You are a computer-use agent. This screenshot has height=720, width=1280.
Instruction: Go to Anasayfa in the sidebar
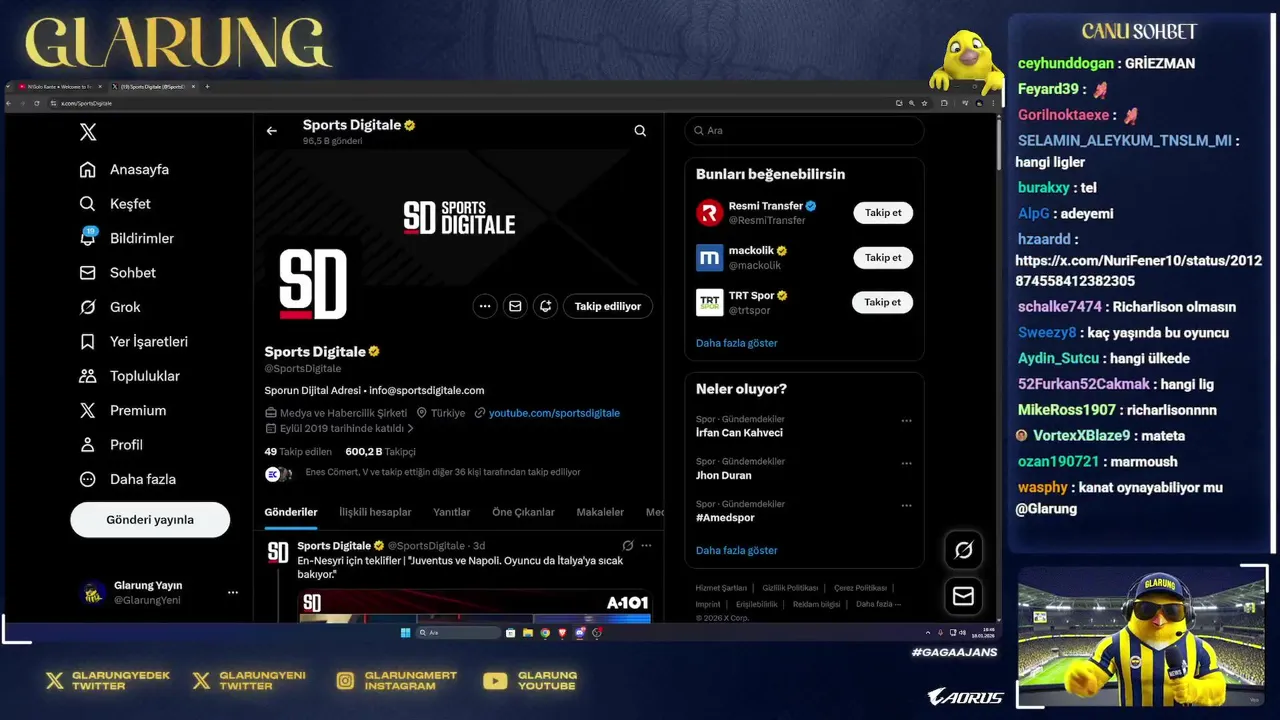124,169
